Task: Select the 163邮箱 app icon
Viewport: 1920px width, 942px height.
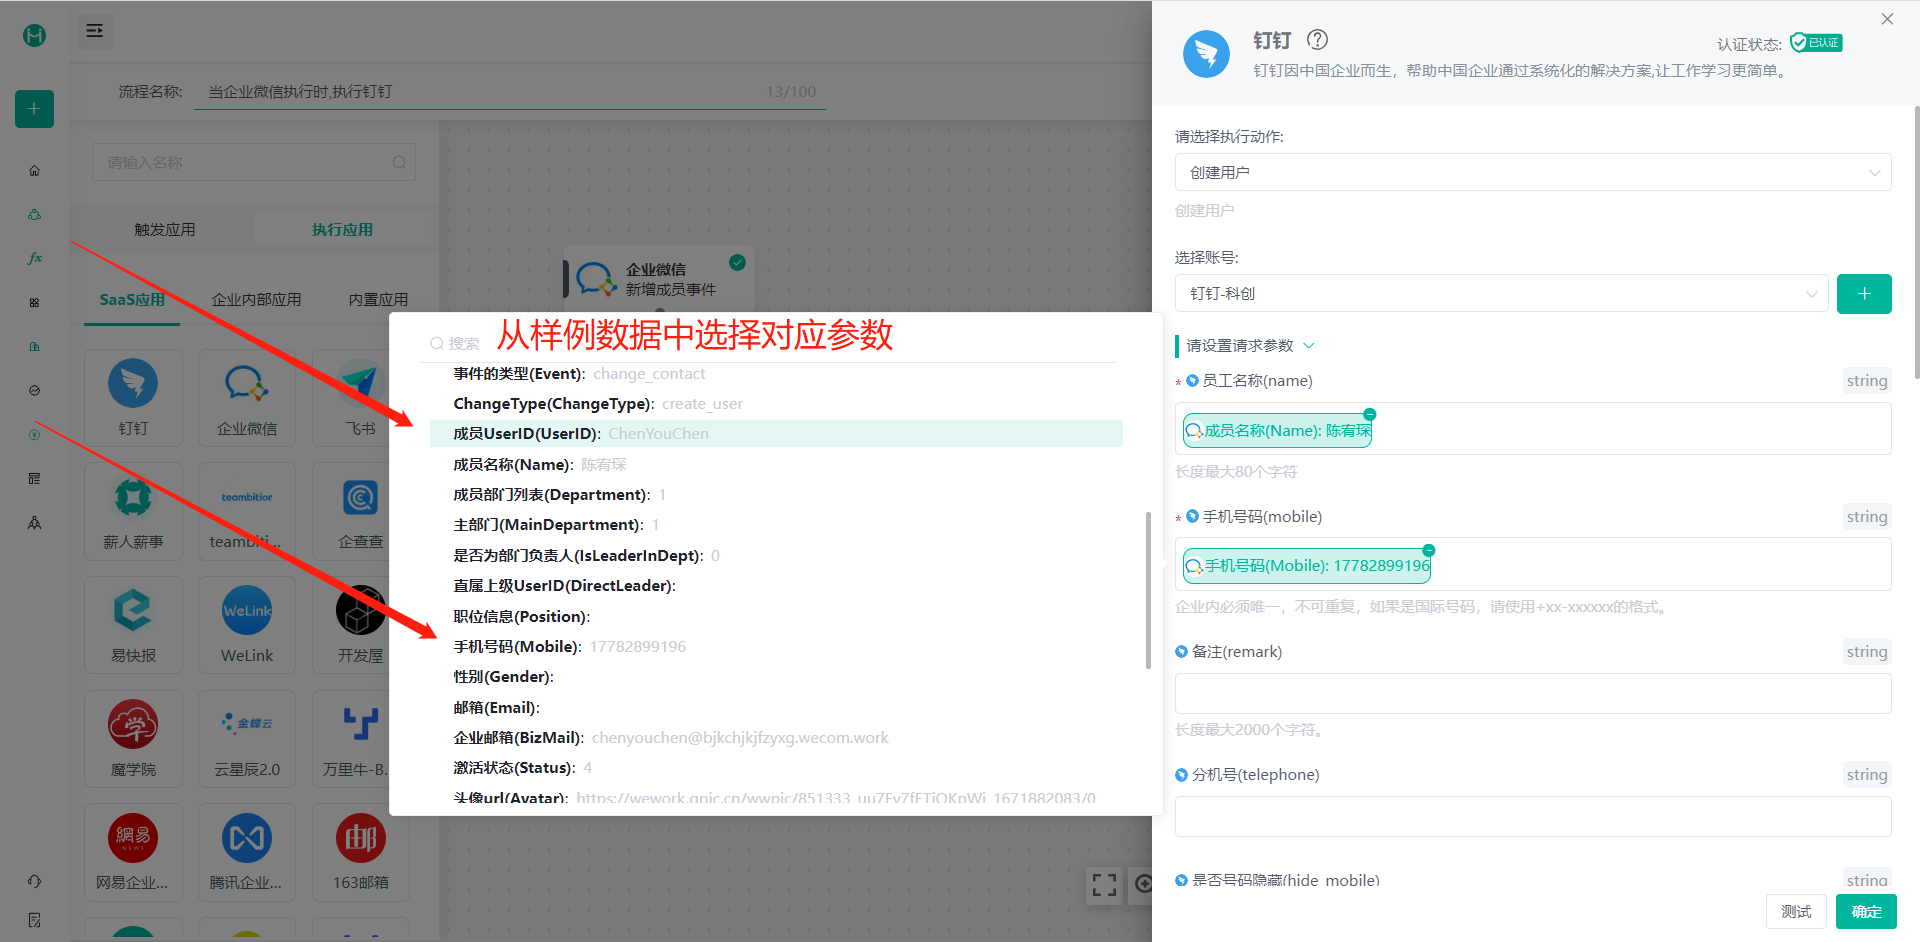Action: tap(360, 838)
